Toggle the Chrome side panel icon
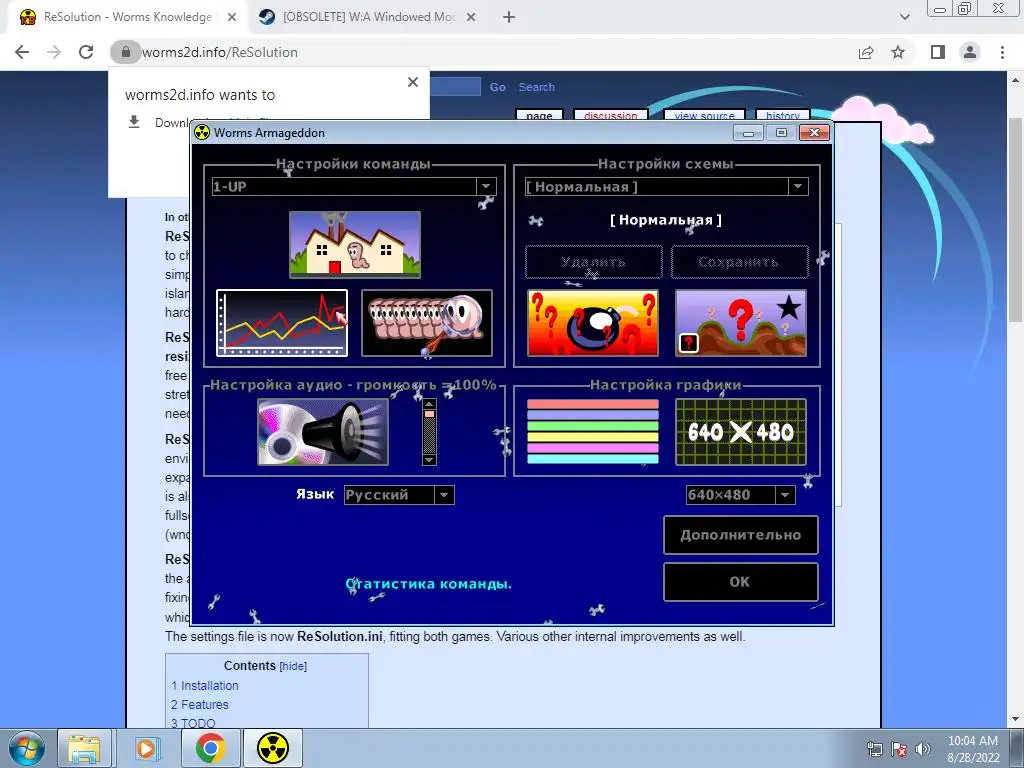The image size is (1024, 768). tap(938, 52)
